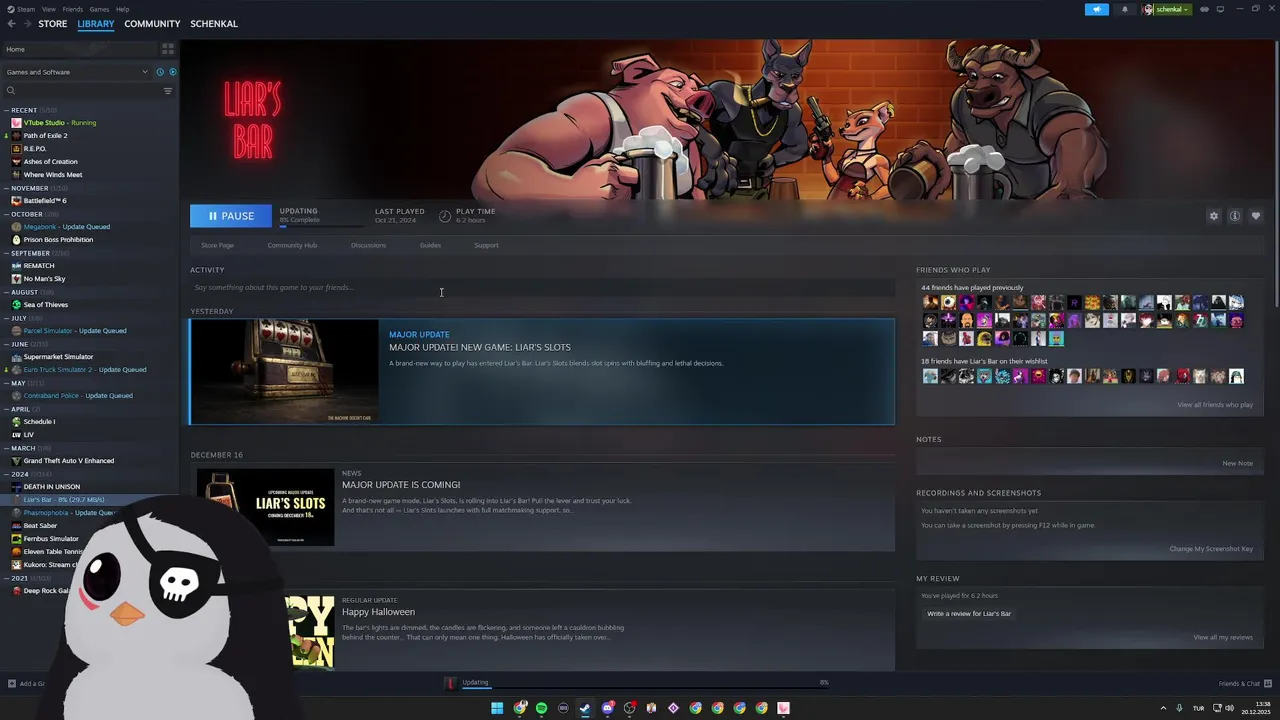Select Grand Theft Auto V Enhanced
Viewport: 1280px width, 720px height.
(x=68, y=461)
